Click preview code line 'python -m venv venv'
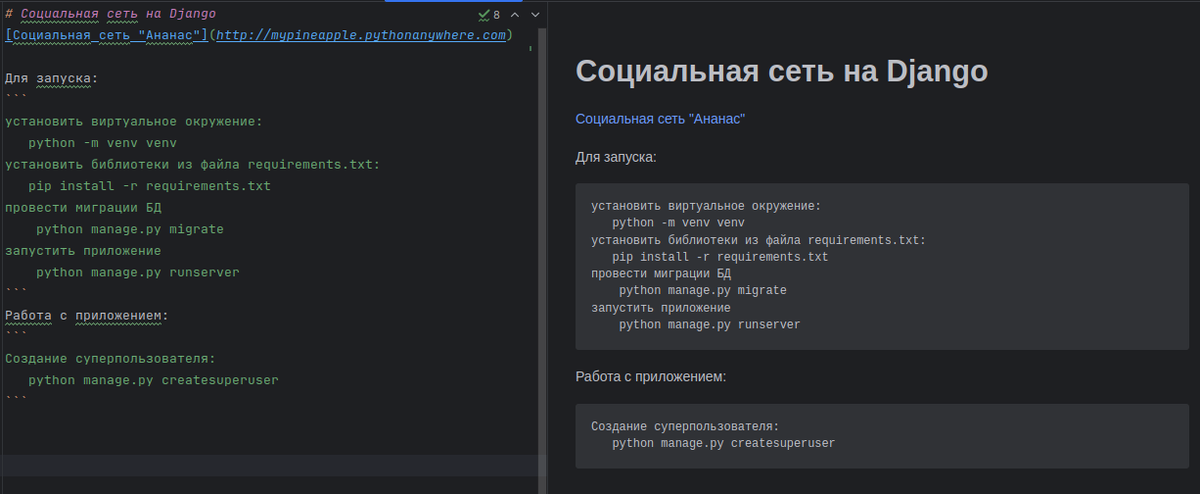The image size is (1200, 494). point(678,223)
